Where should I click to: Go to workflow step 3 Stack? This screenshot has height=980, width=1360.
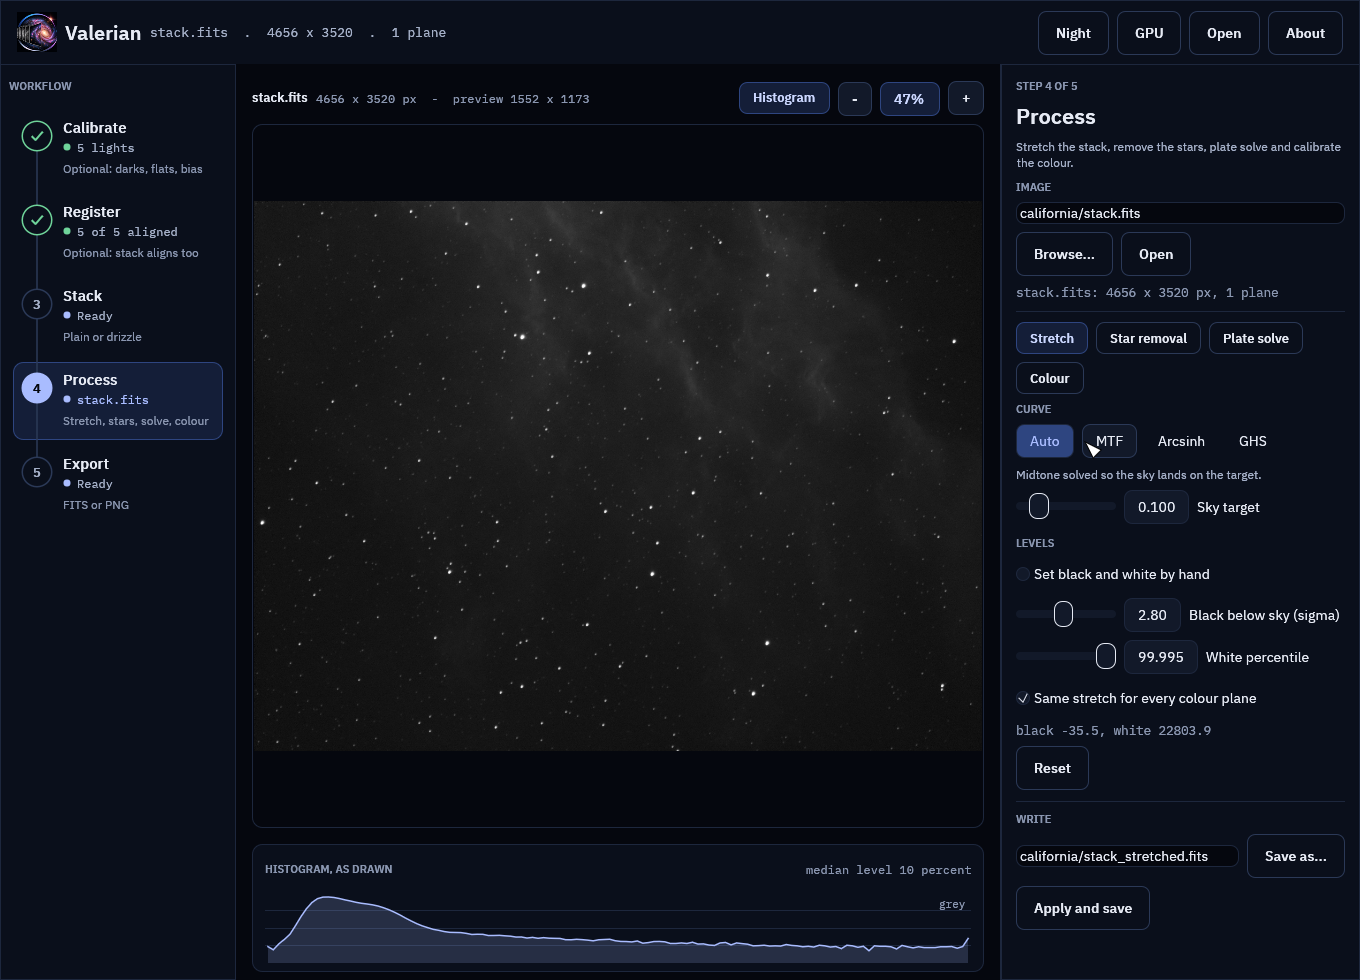(118, 316)
